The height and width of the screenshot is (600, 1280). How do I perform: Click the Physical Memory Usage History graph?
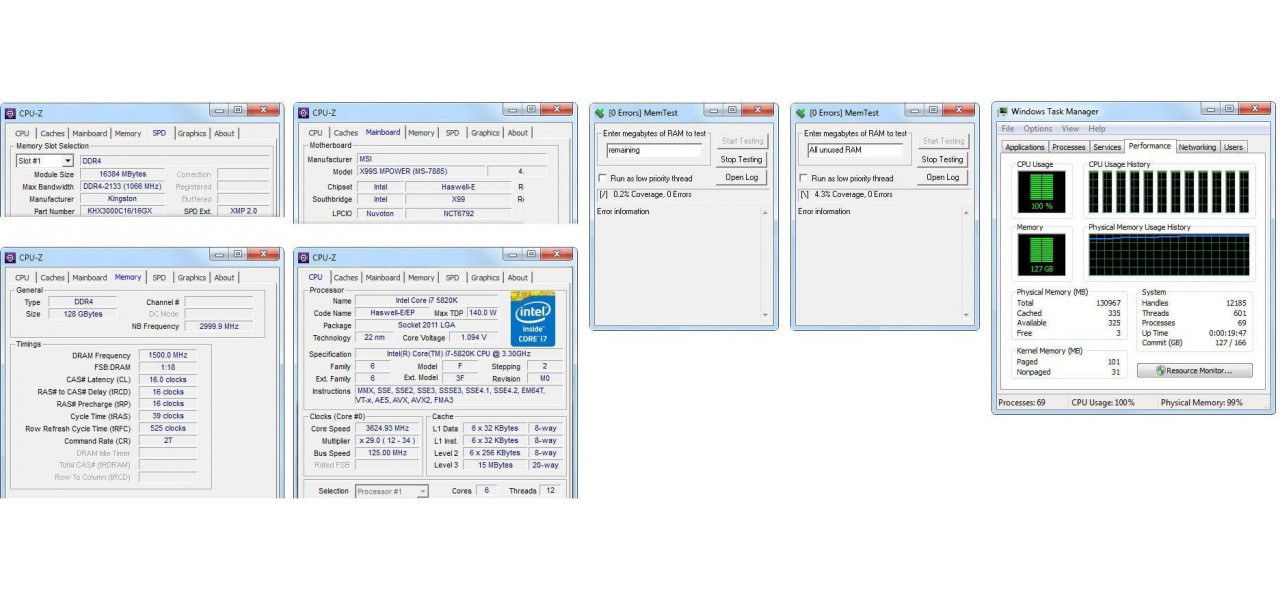(x=1169, y=255)
